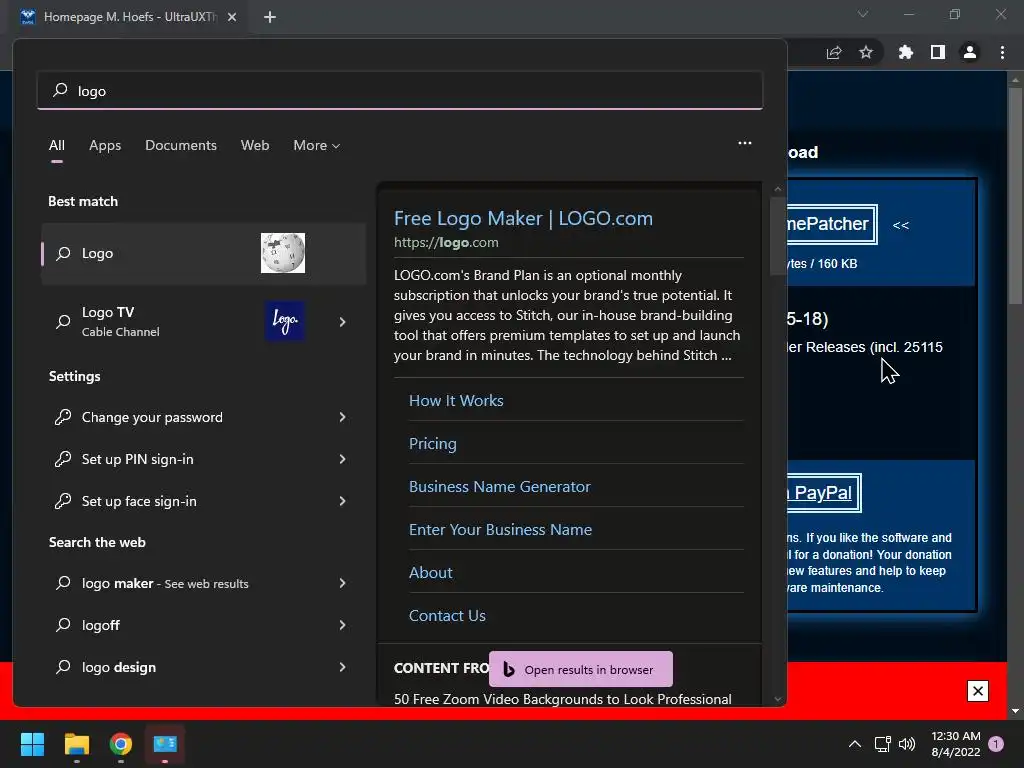Click the 12:30 AM date and time
Viewport: 1024px width, 768px height.
coord(955,744)
